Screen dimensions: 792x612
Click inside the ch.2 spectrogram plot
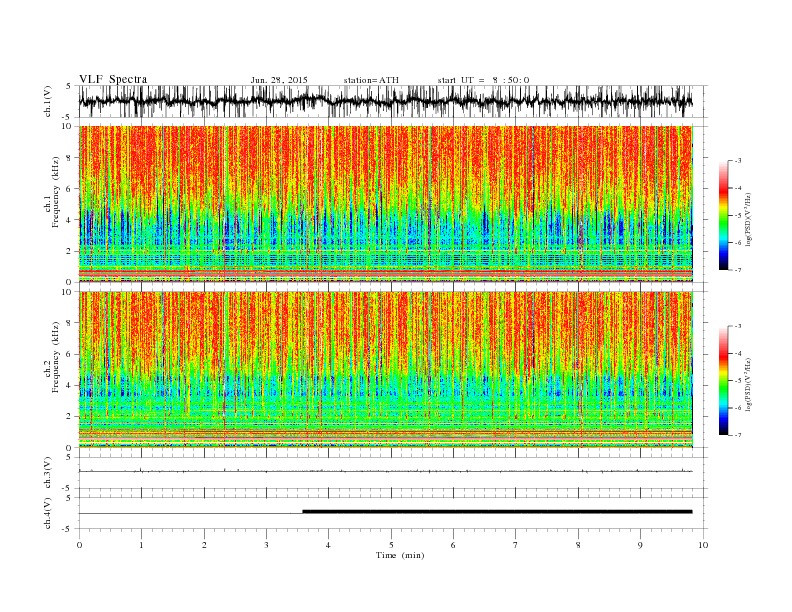[x=386, y=370]
